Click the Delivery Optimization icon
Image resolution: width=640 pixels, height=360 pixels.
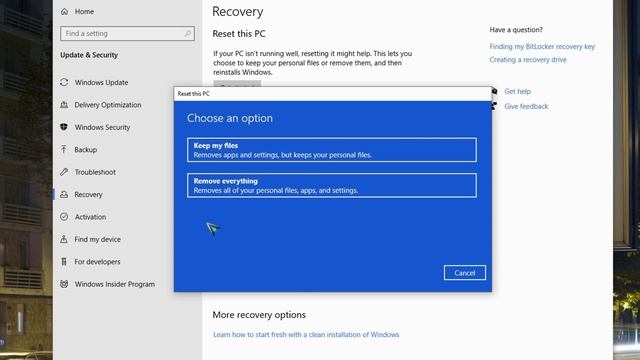point(64,105)
